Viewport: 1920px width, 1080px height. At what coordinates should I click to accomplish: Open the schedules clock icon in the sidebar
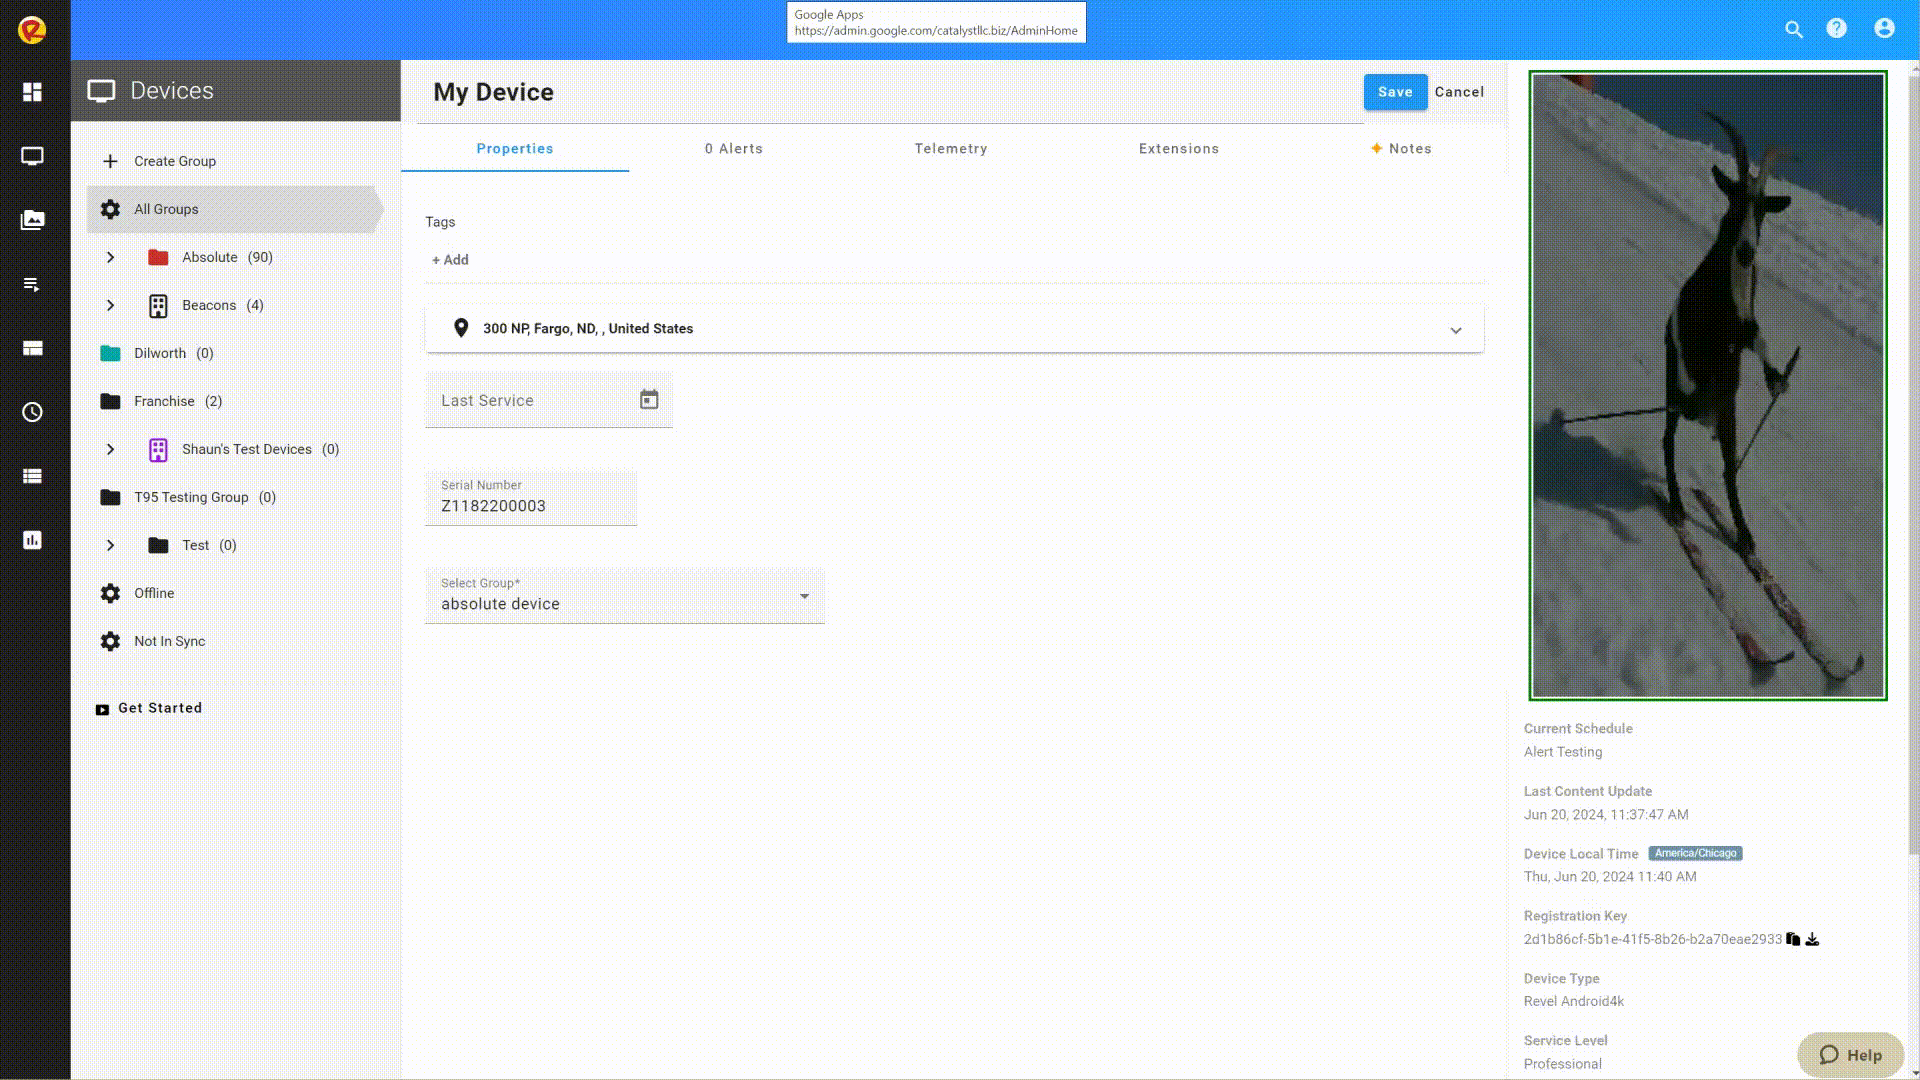pos(32,412)
